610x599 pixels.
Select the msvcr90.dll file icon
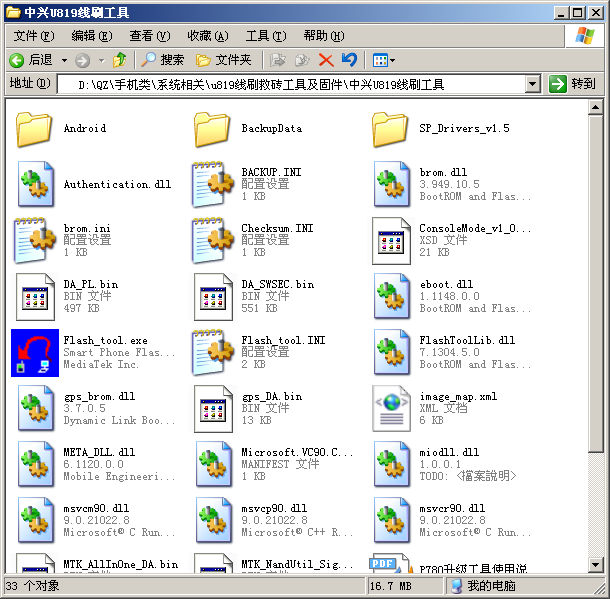tap(391, 520)
